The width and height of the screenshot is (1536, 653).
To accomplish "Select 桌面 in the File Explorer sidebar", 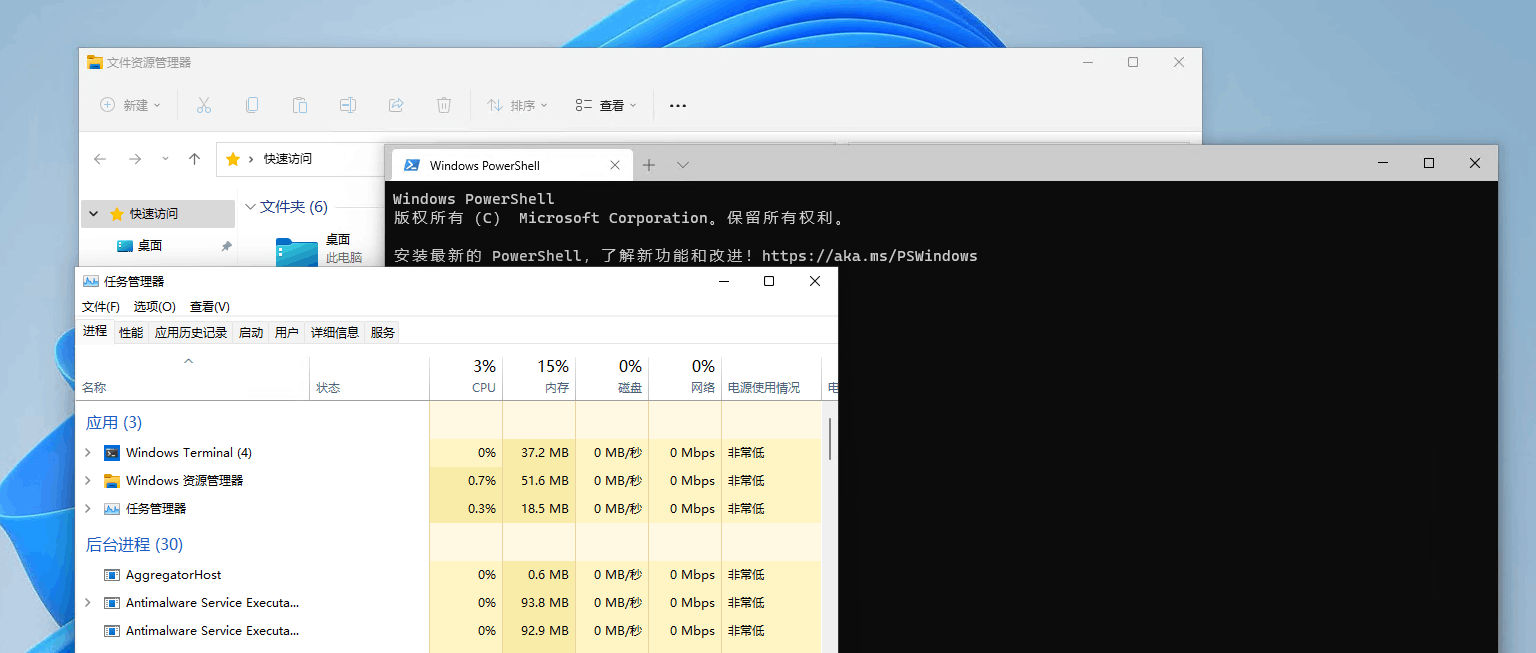I will (150, 246).
